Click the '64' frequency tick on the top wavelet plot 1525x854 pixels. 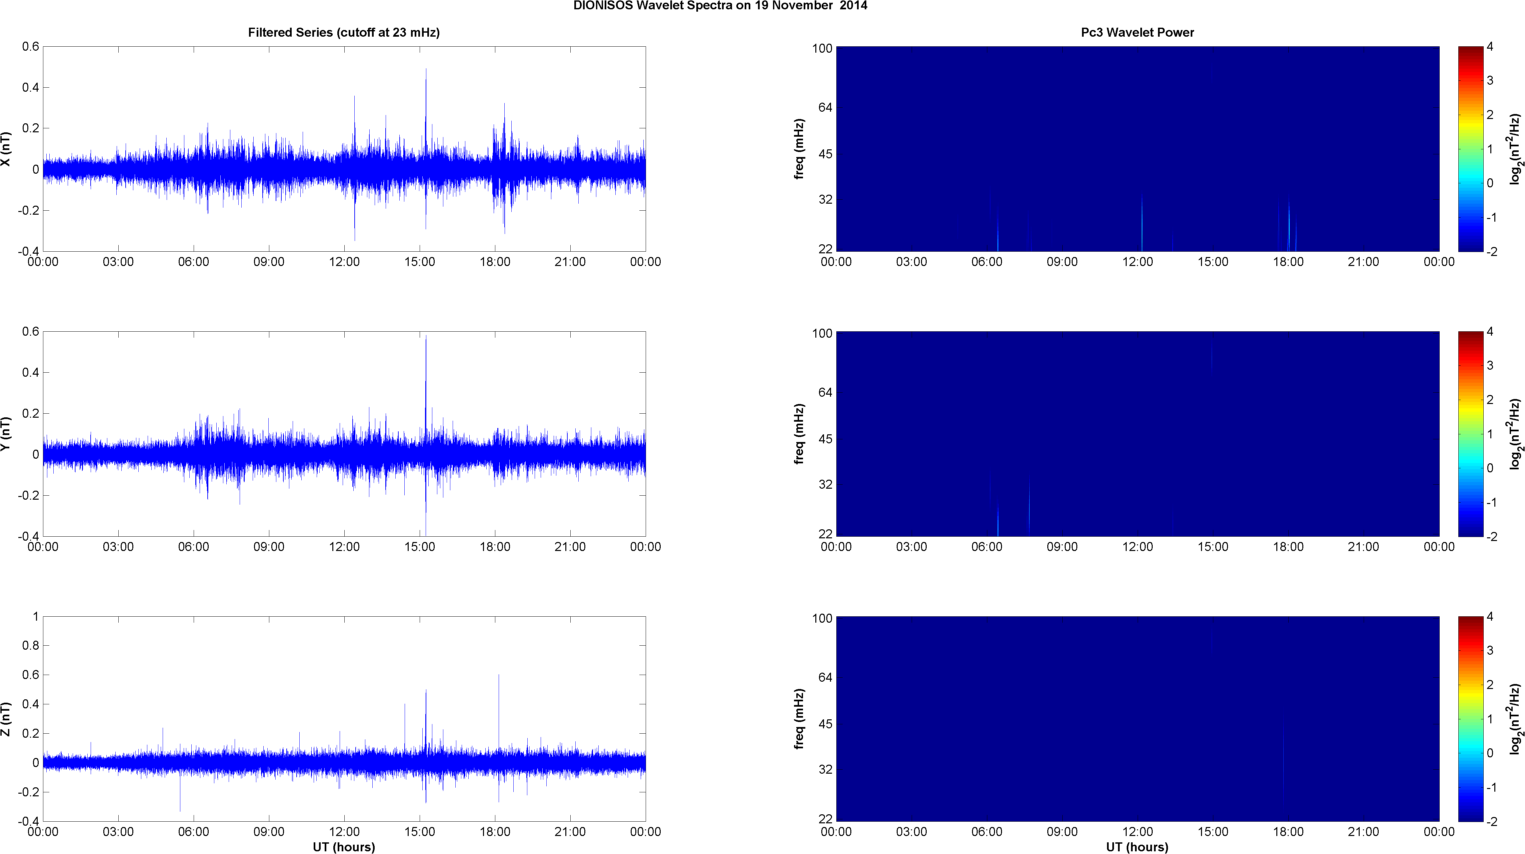point(825,108)
